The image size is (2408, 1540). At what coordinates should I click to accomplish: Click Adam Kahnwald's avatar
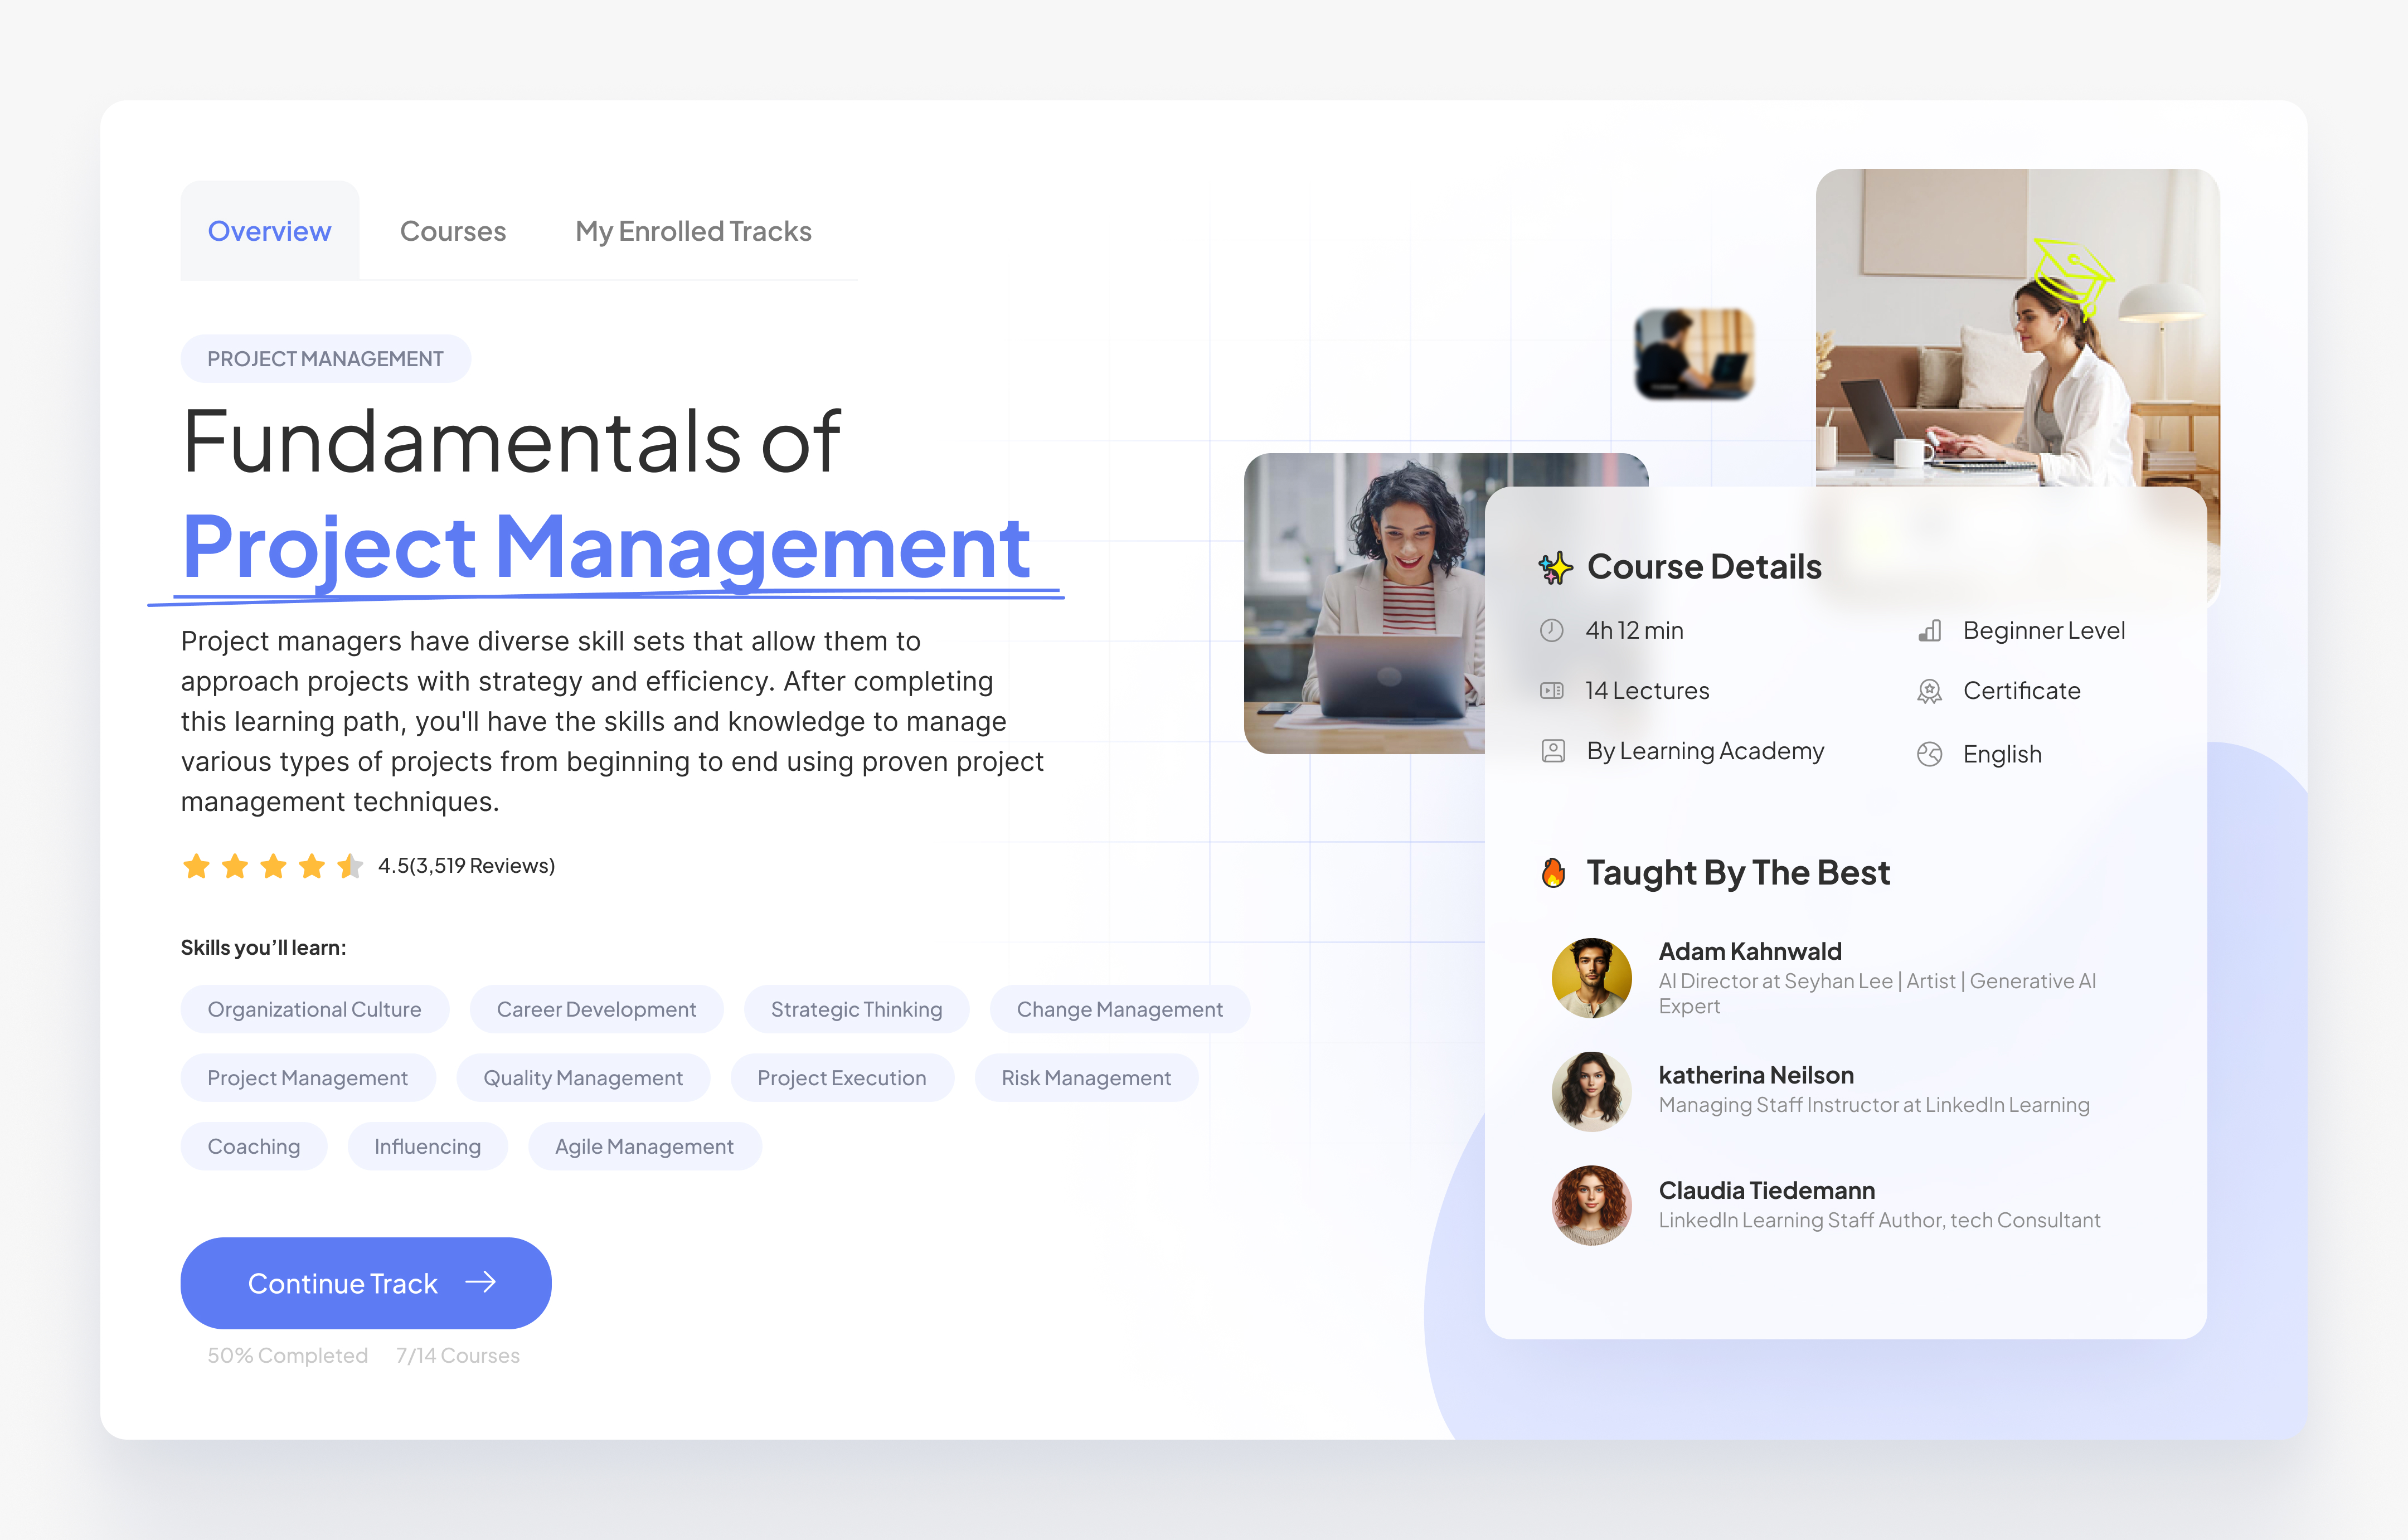click(1591, 978)
